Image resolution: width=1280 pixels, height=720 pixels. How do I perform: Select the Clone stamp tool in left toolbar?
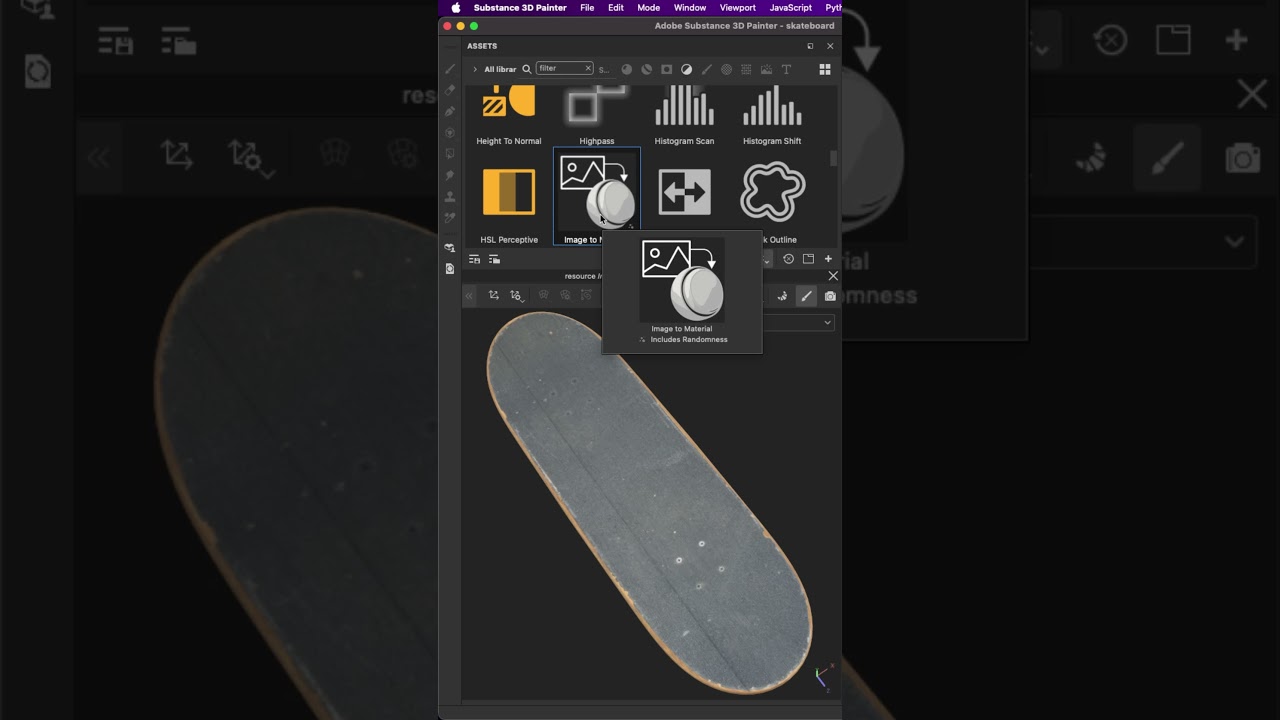point(450,196)
